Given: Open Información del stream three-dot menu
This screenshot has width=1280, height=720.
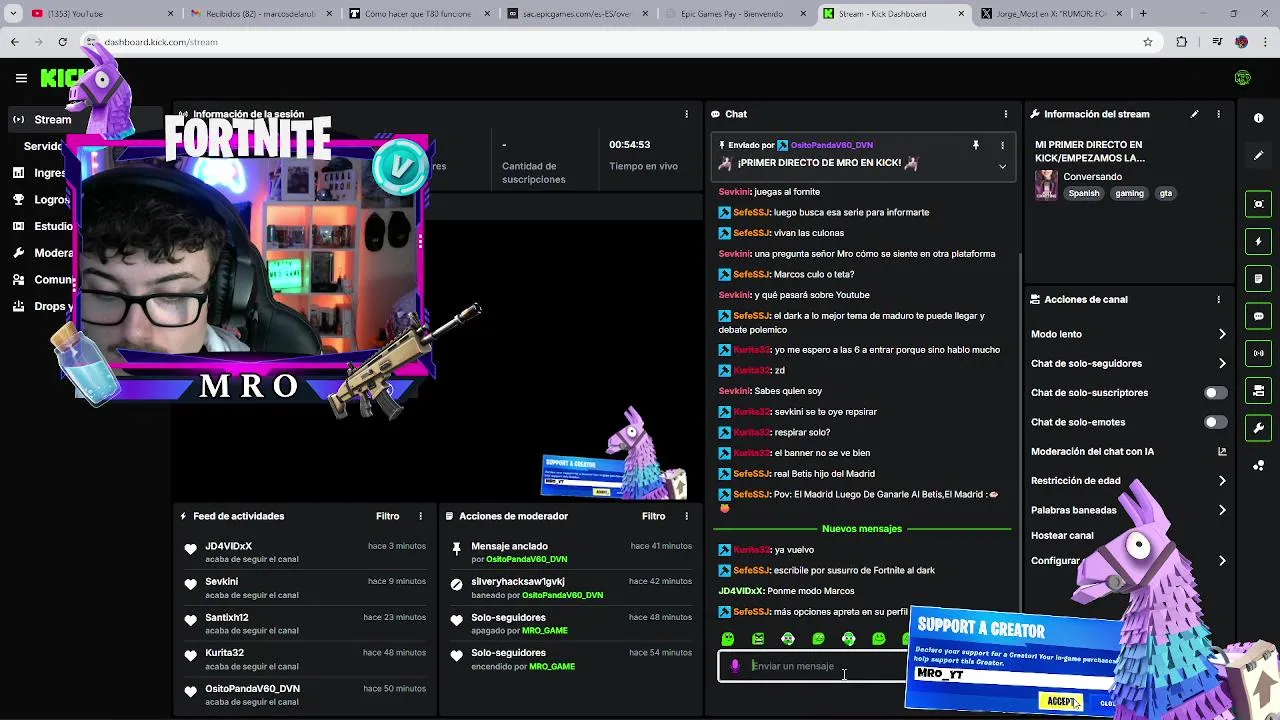Looking at the screenshot, I should click(1218, 114).
